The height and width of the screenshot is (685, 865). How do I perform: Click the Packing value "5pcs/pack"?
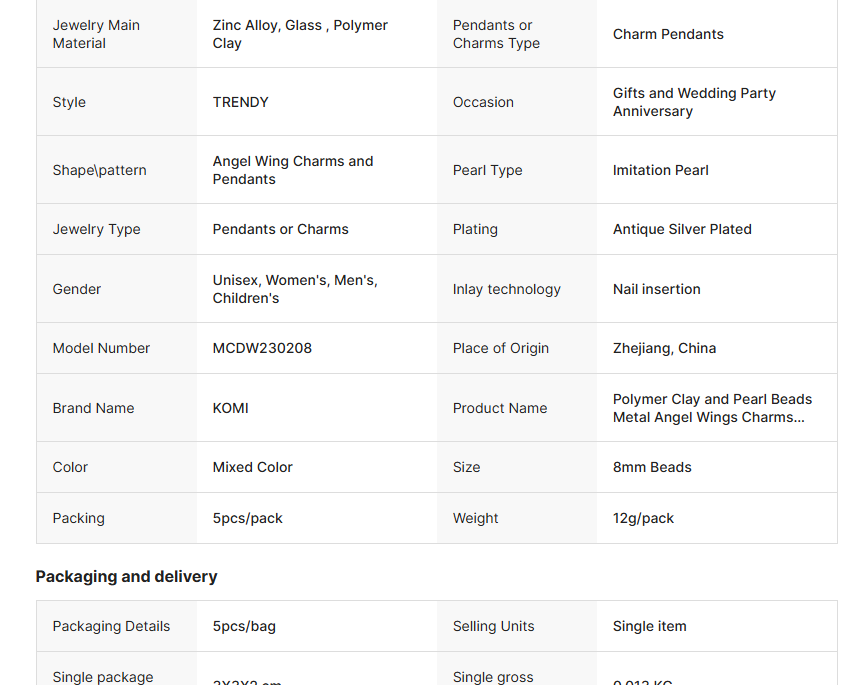(248, 518)
